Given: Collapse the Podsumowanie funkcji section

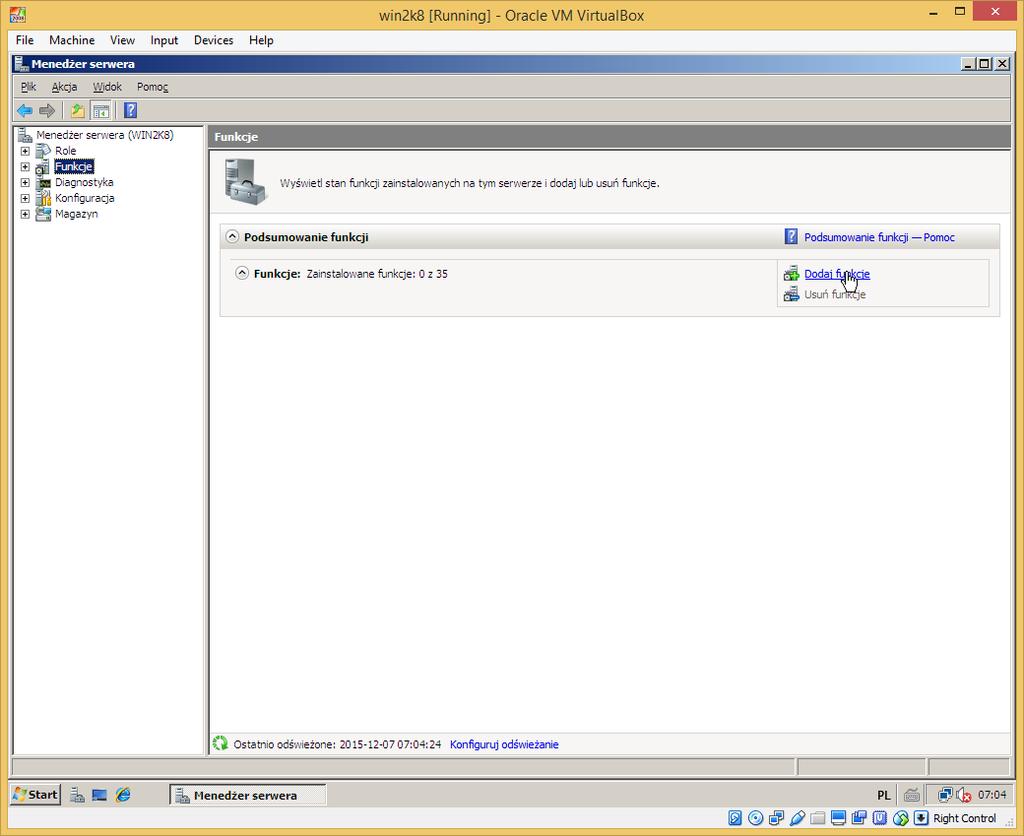Looking at the screenshot, I should 232,236.
